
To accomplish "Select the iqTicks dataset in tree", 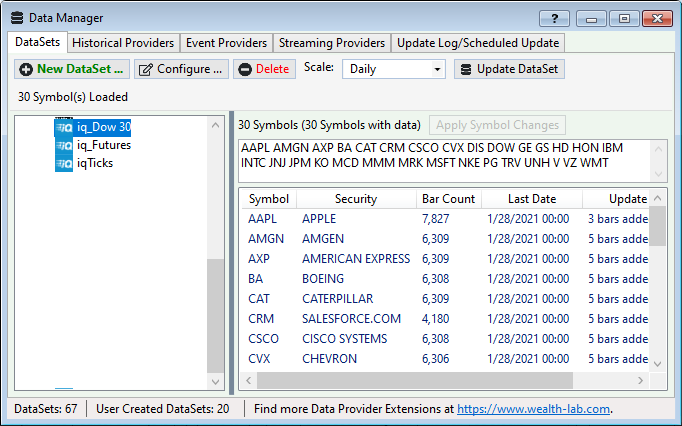I will click(94, 162).
